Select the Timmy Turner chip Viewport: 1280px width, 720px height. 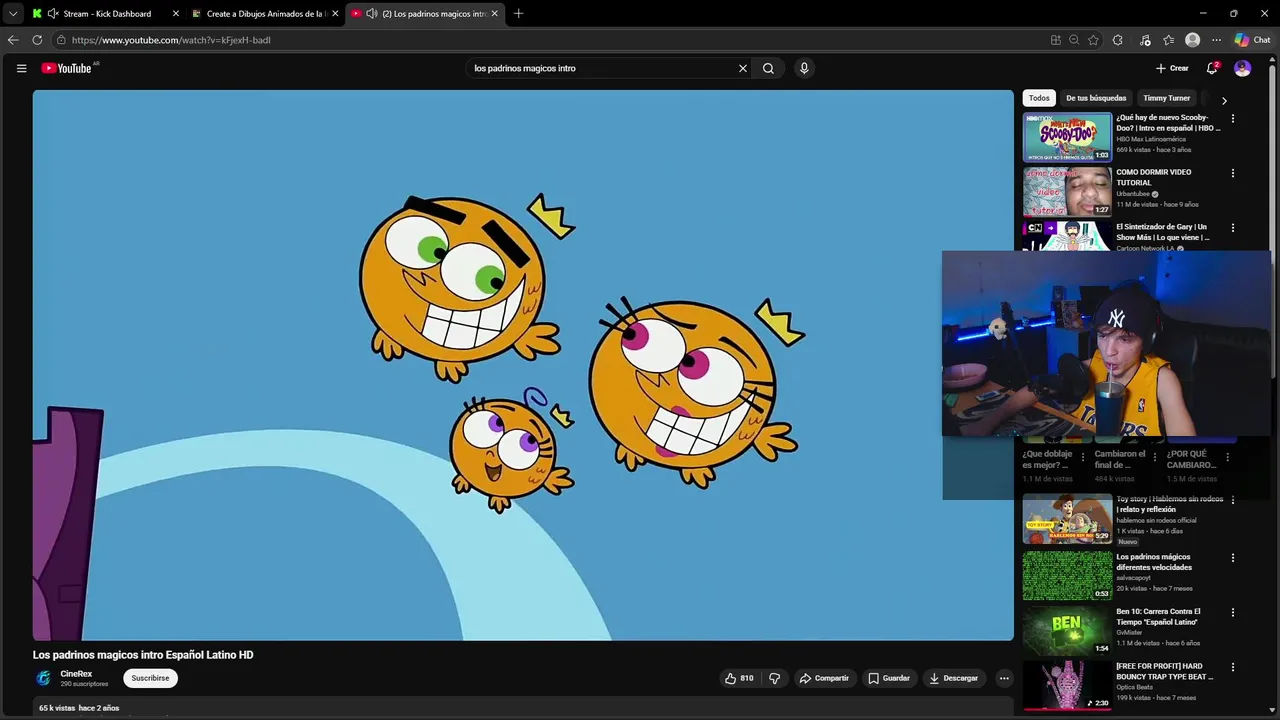1166,98
